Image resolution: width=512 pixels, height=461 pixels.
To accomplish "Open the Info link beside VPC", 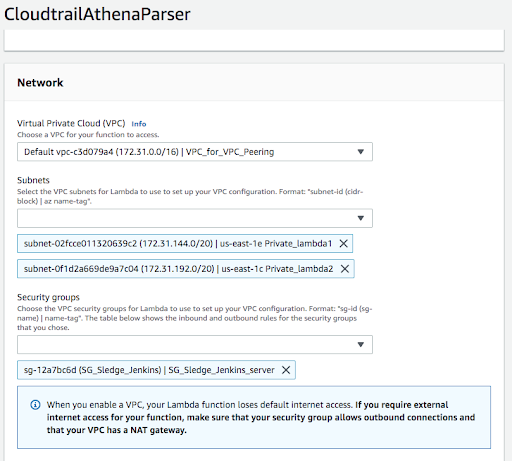I will [139, 124].
